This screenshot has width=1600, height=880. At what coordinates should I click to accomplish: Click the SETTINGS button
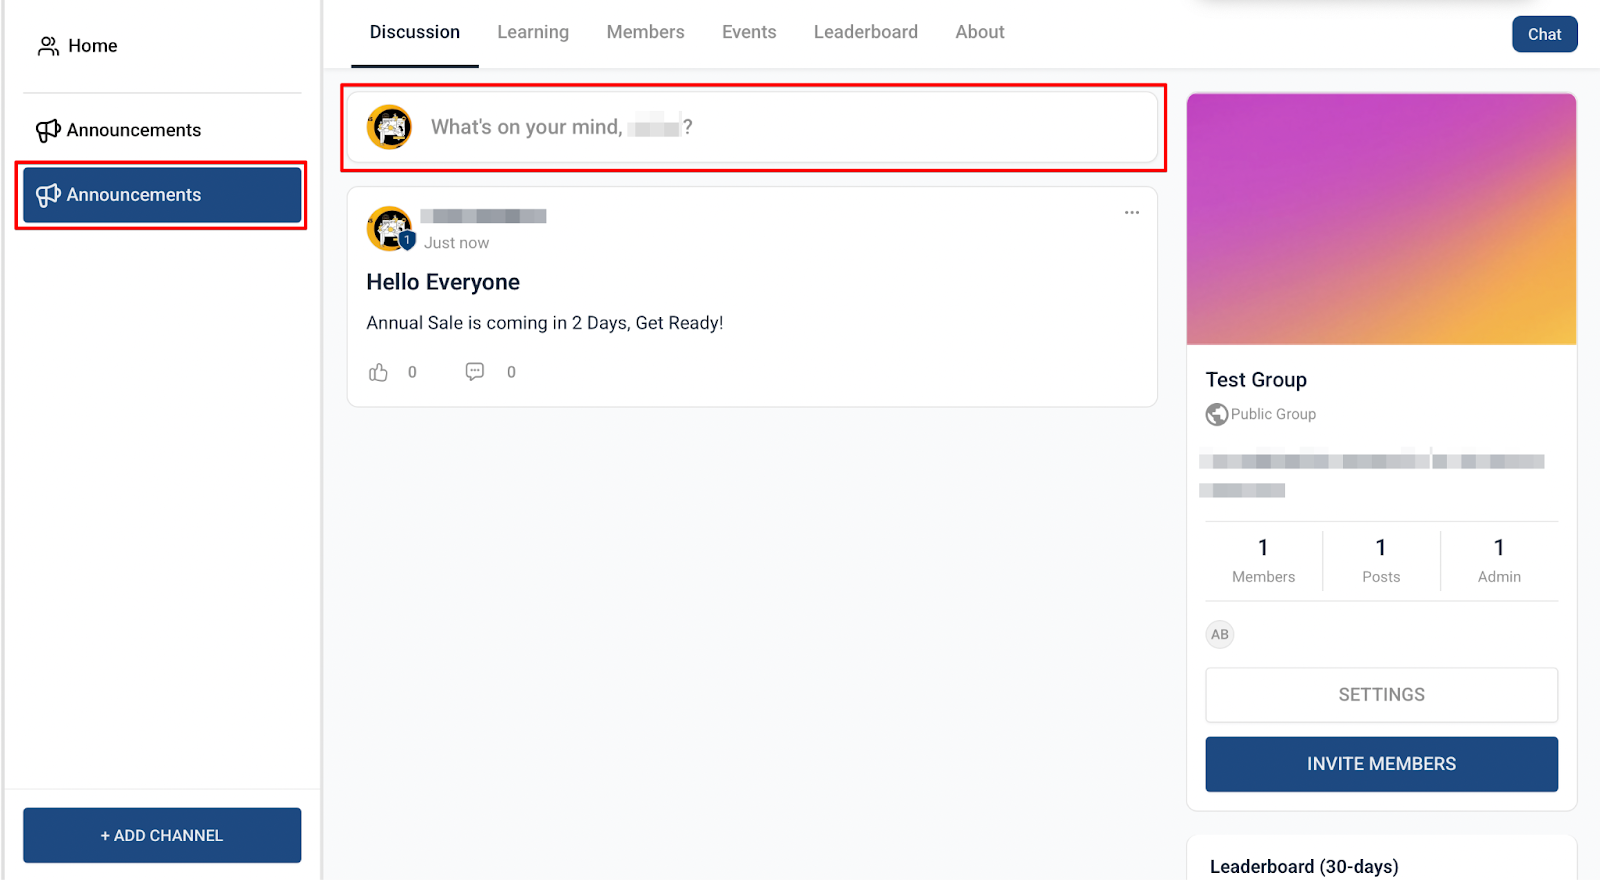click(x=1381, y=695)
